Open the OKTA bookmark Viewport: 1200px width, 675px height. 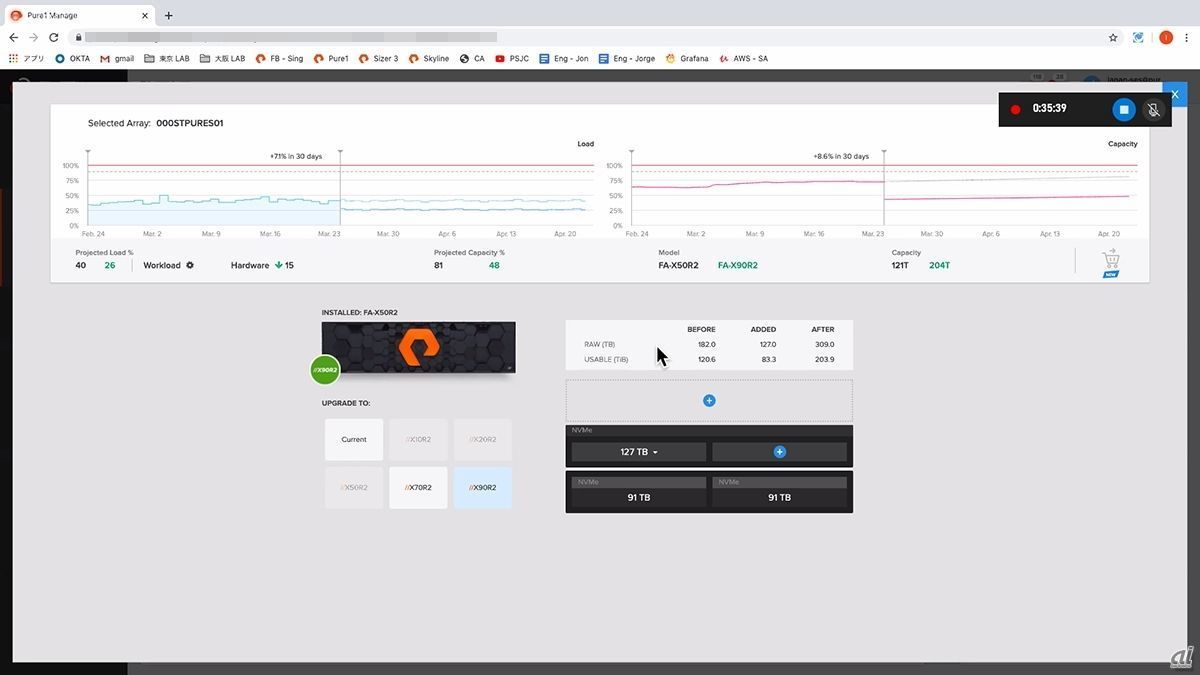[72, 59]
